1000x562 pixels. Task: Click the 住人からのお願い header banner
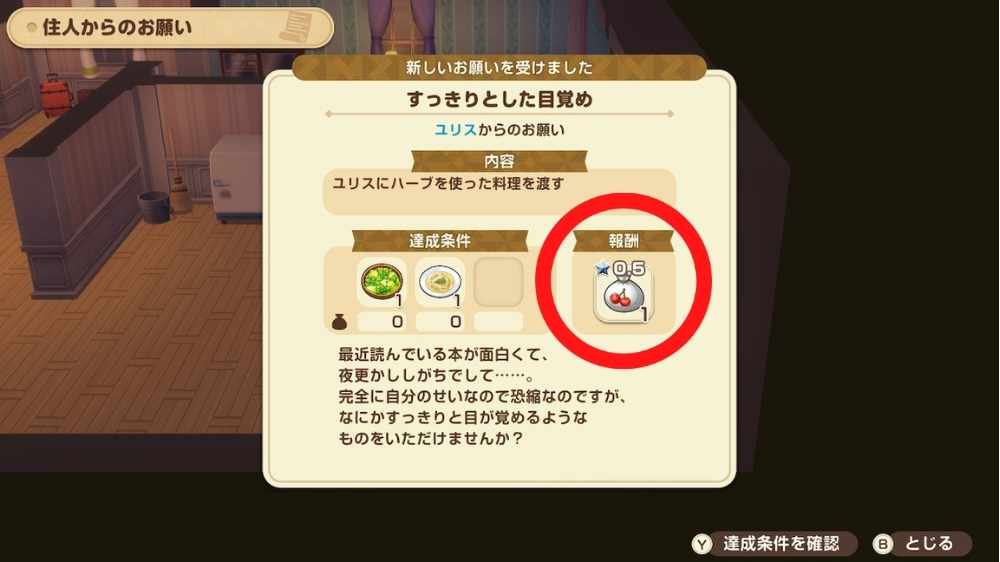pyautogui.click(x=170, y=27)
